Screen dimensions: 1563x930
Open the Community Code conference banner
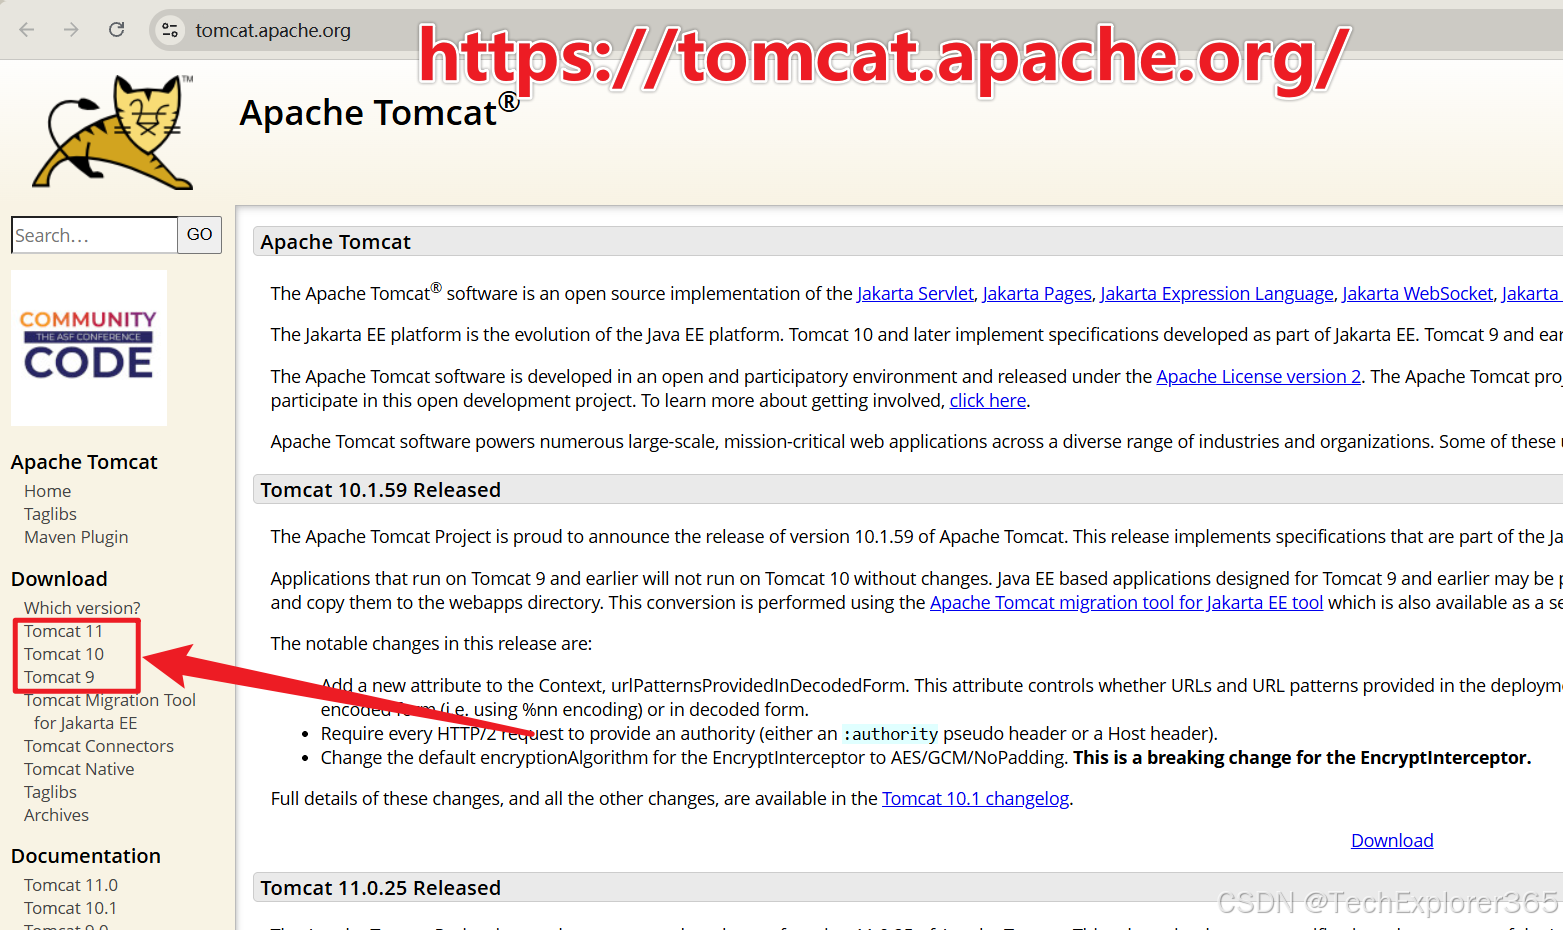(89, 348)
